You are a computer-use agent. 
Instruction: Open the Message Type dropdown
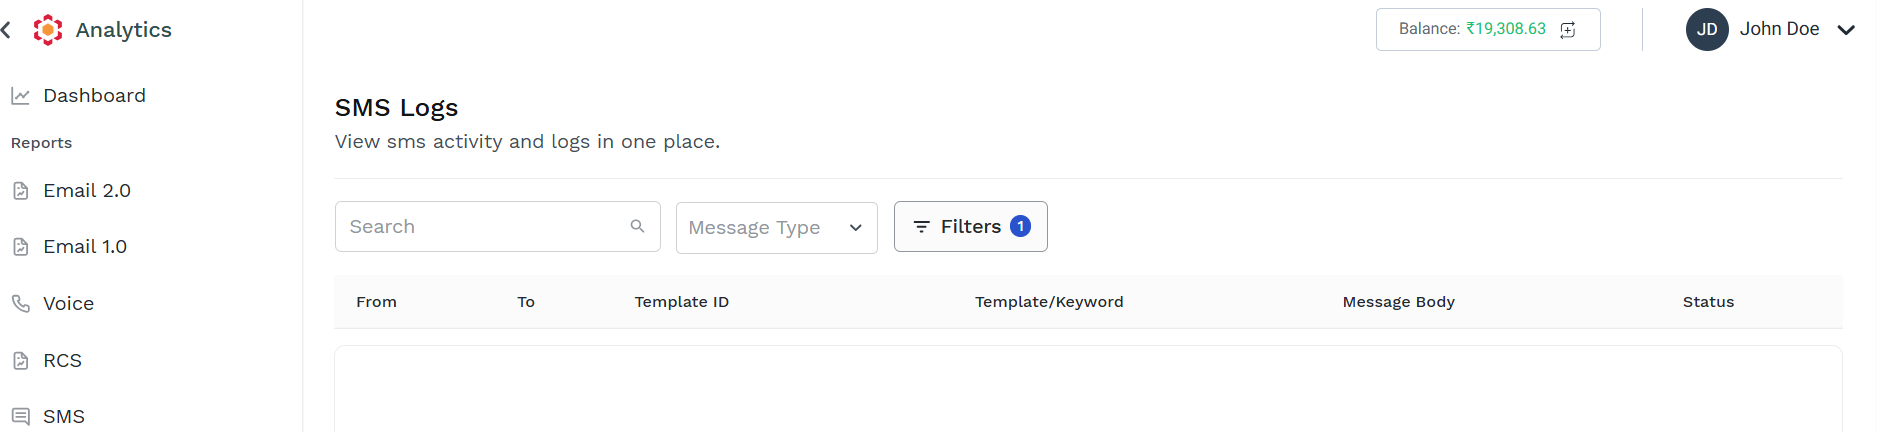tap(776, 228)
